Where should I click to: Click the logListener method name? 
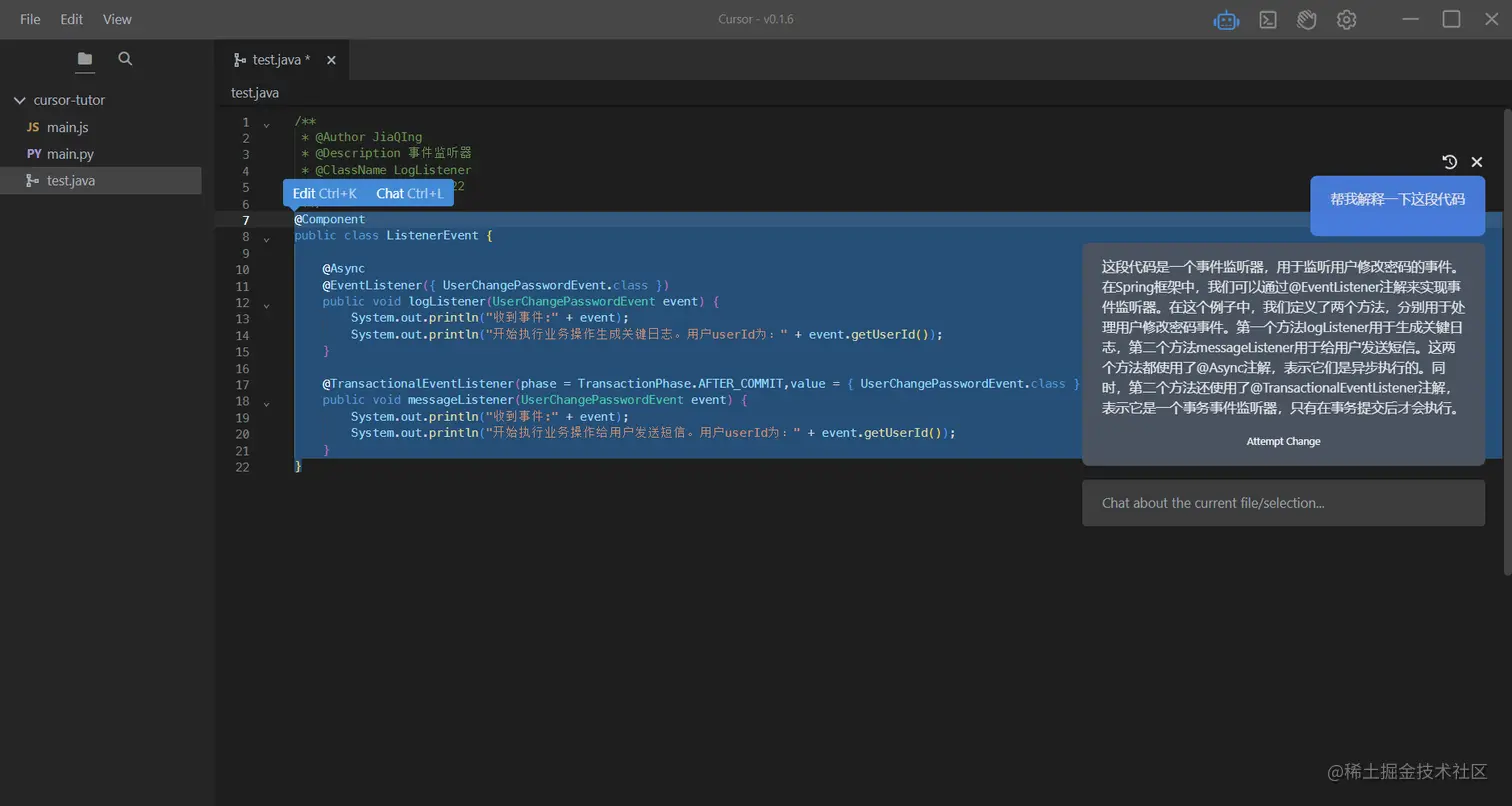tap(447, 301)
